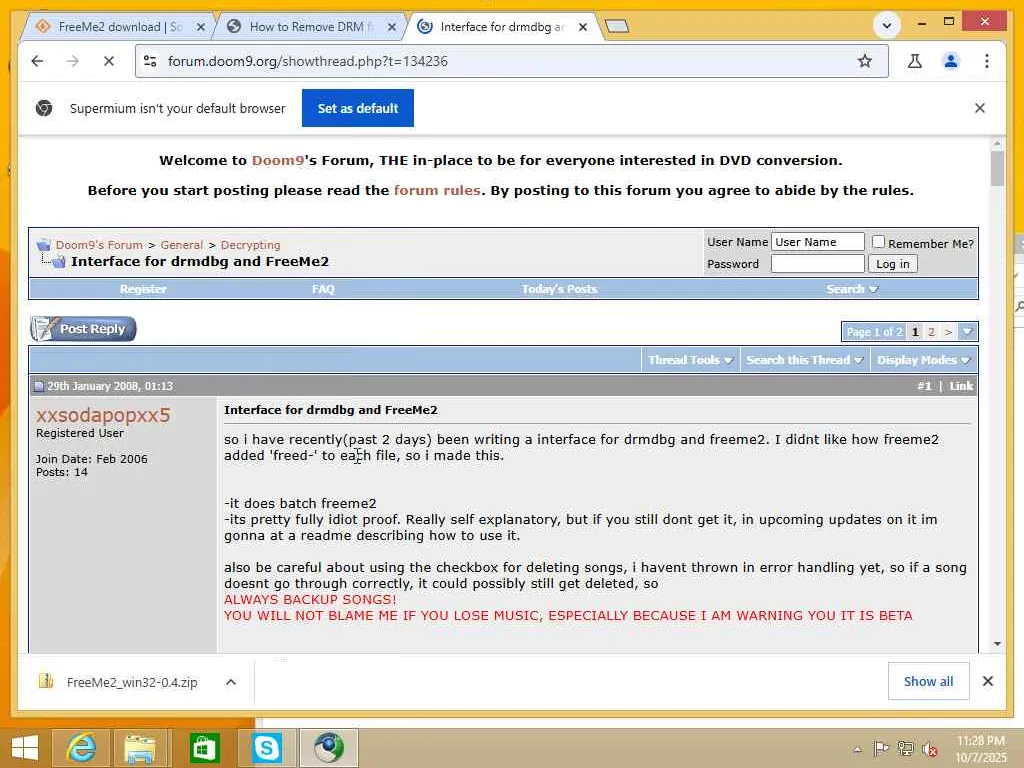
Task: Open the FAQ menu item
Action: 323,289
